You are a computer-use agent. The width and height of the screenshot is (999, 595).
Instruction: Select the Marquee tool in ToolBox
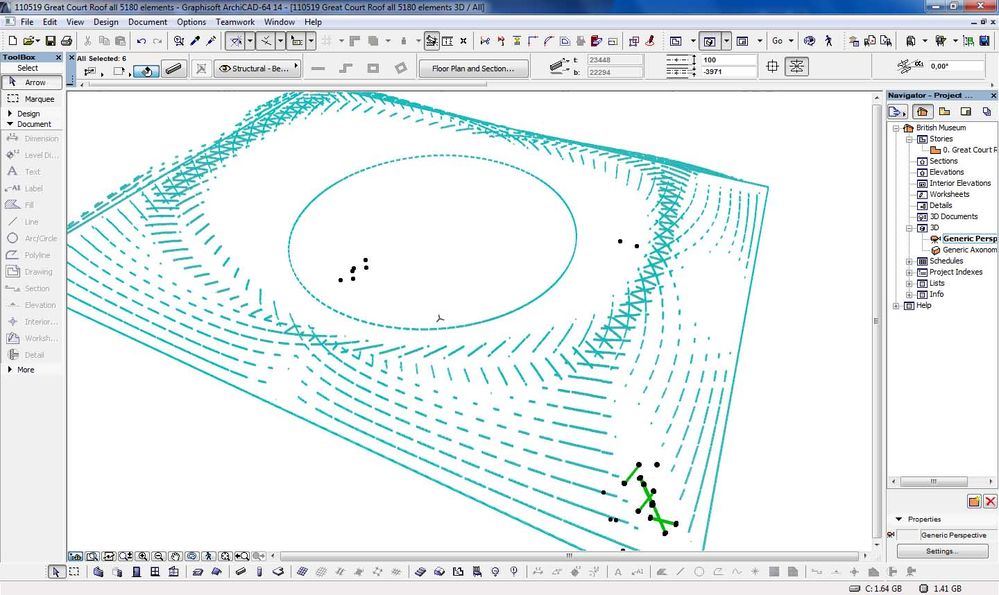[x=32, y=99]
